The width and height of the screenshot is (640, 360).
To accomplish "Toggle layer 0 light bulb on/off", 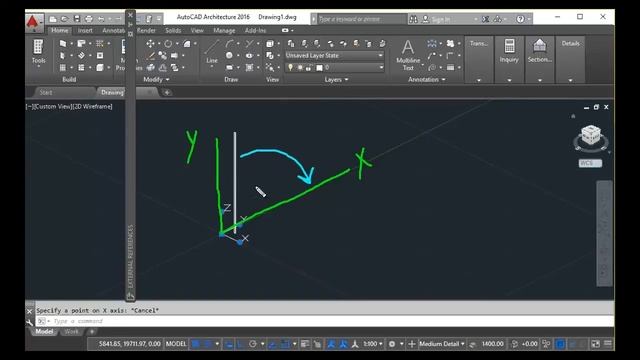I will (290, 68).
